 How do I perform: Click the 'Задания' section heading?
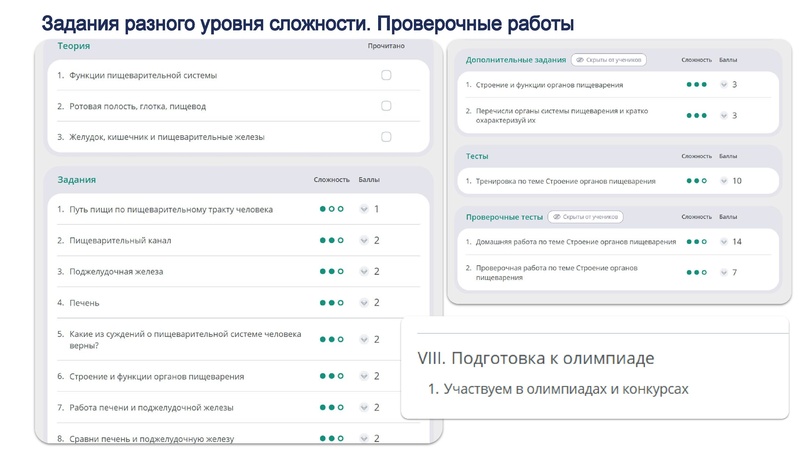pyautogui.click(x=77, y=180)
